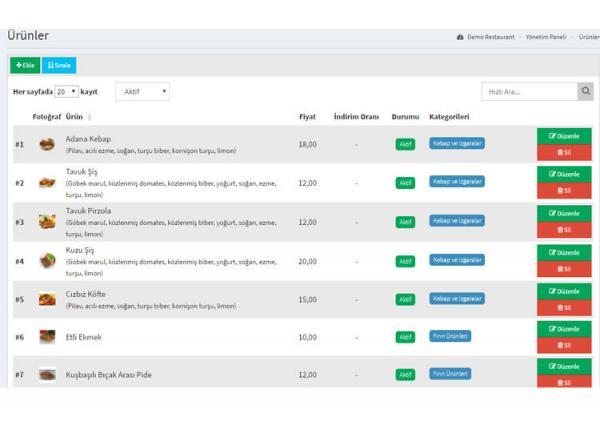Click the Ekle add button
This screenshot has width=600, height=422.
coord(25,65)
